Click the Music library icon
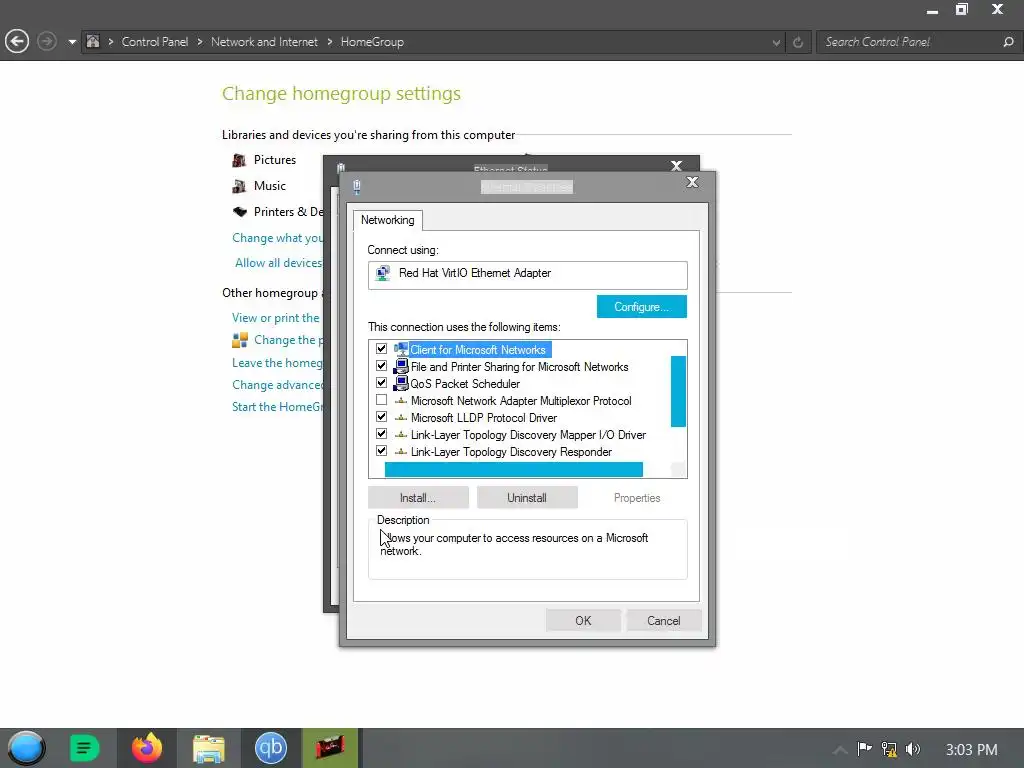This screenshot has width=1024, height=768. pos(240,186)
